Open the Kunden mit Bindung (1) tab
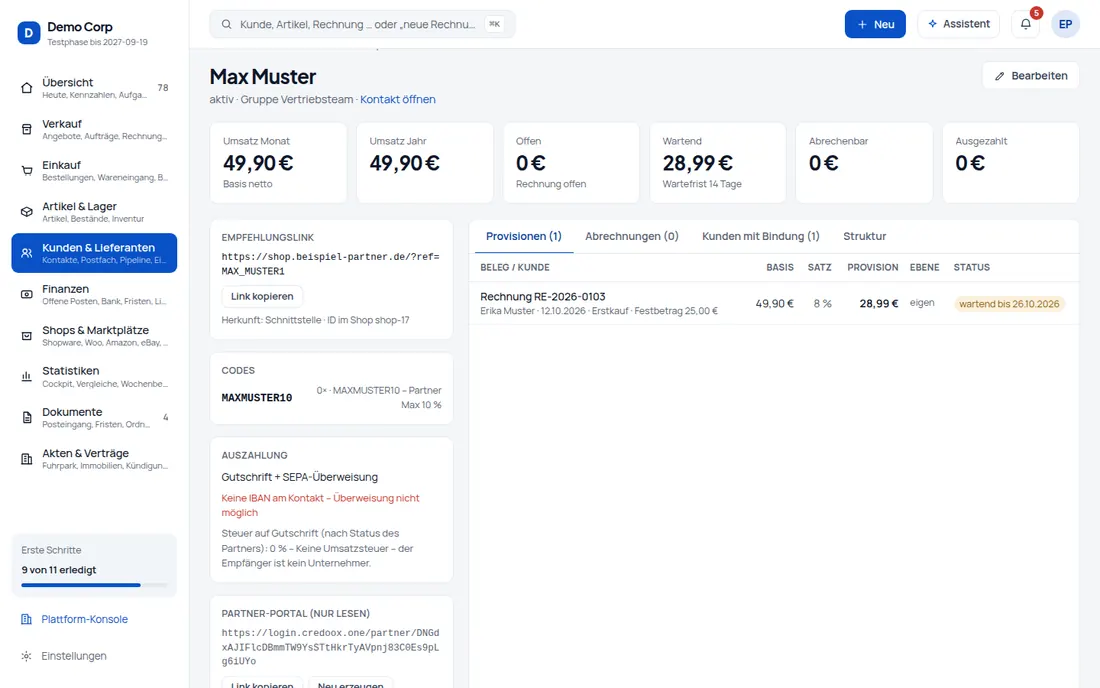Viewport: 1100px width, 688px height. (x=760, y=236)
